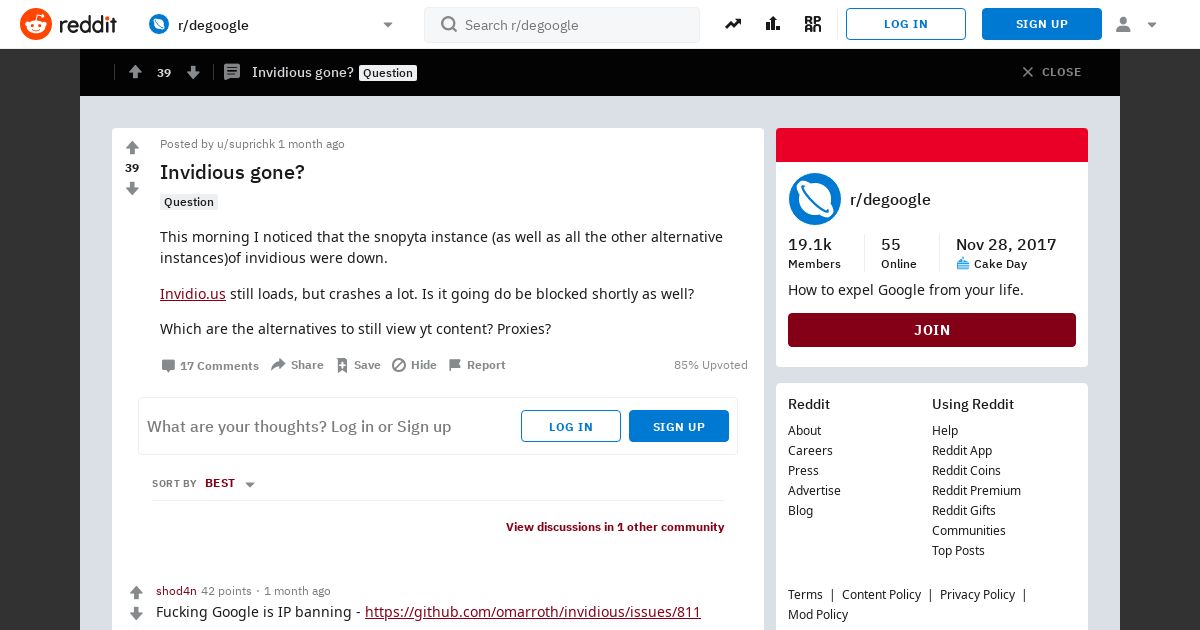Upvote shod4n's comment
Image resolution: width=1200 pixels, height=630 pixels.
click(137, 592)
